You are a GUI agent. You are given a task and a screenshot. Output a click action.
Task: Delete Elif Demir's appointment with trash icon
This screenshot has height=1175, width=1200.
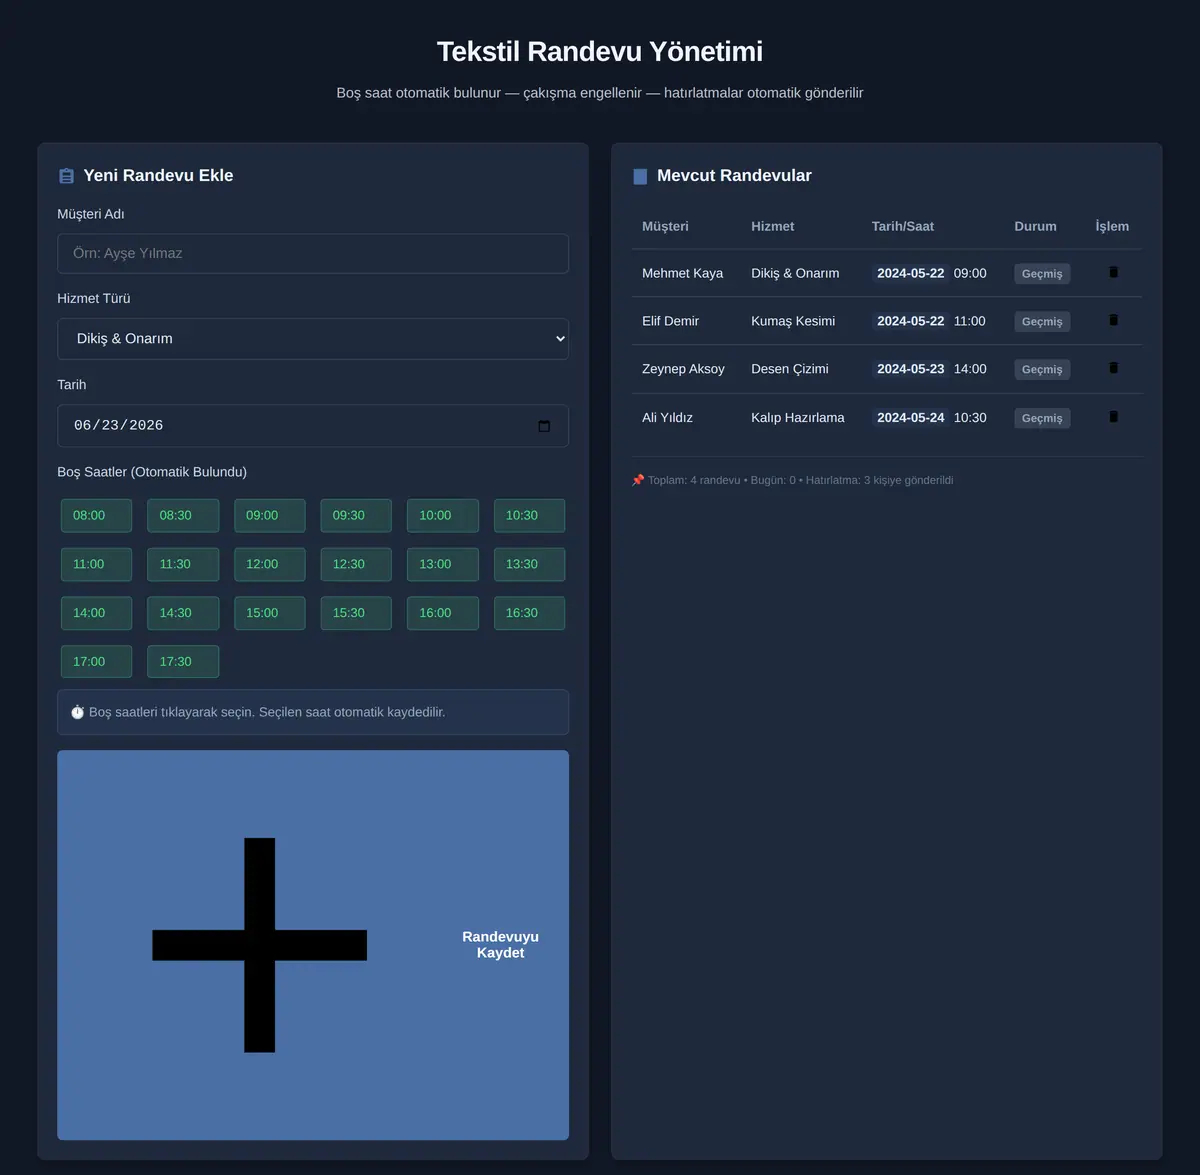(1113, 320)
